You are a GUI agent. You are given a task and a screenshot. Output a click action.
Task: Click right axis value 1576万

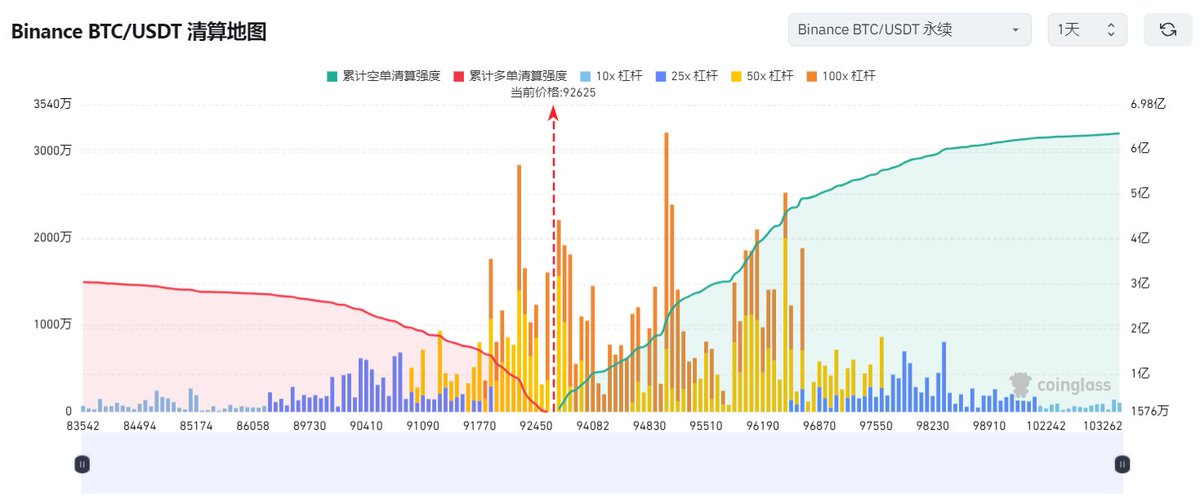(x=1150, y=411)
